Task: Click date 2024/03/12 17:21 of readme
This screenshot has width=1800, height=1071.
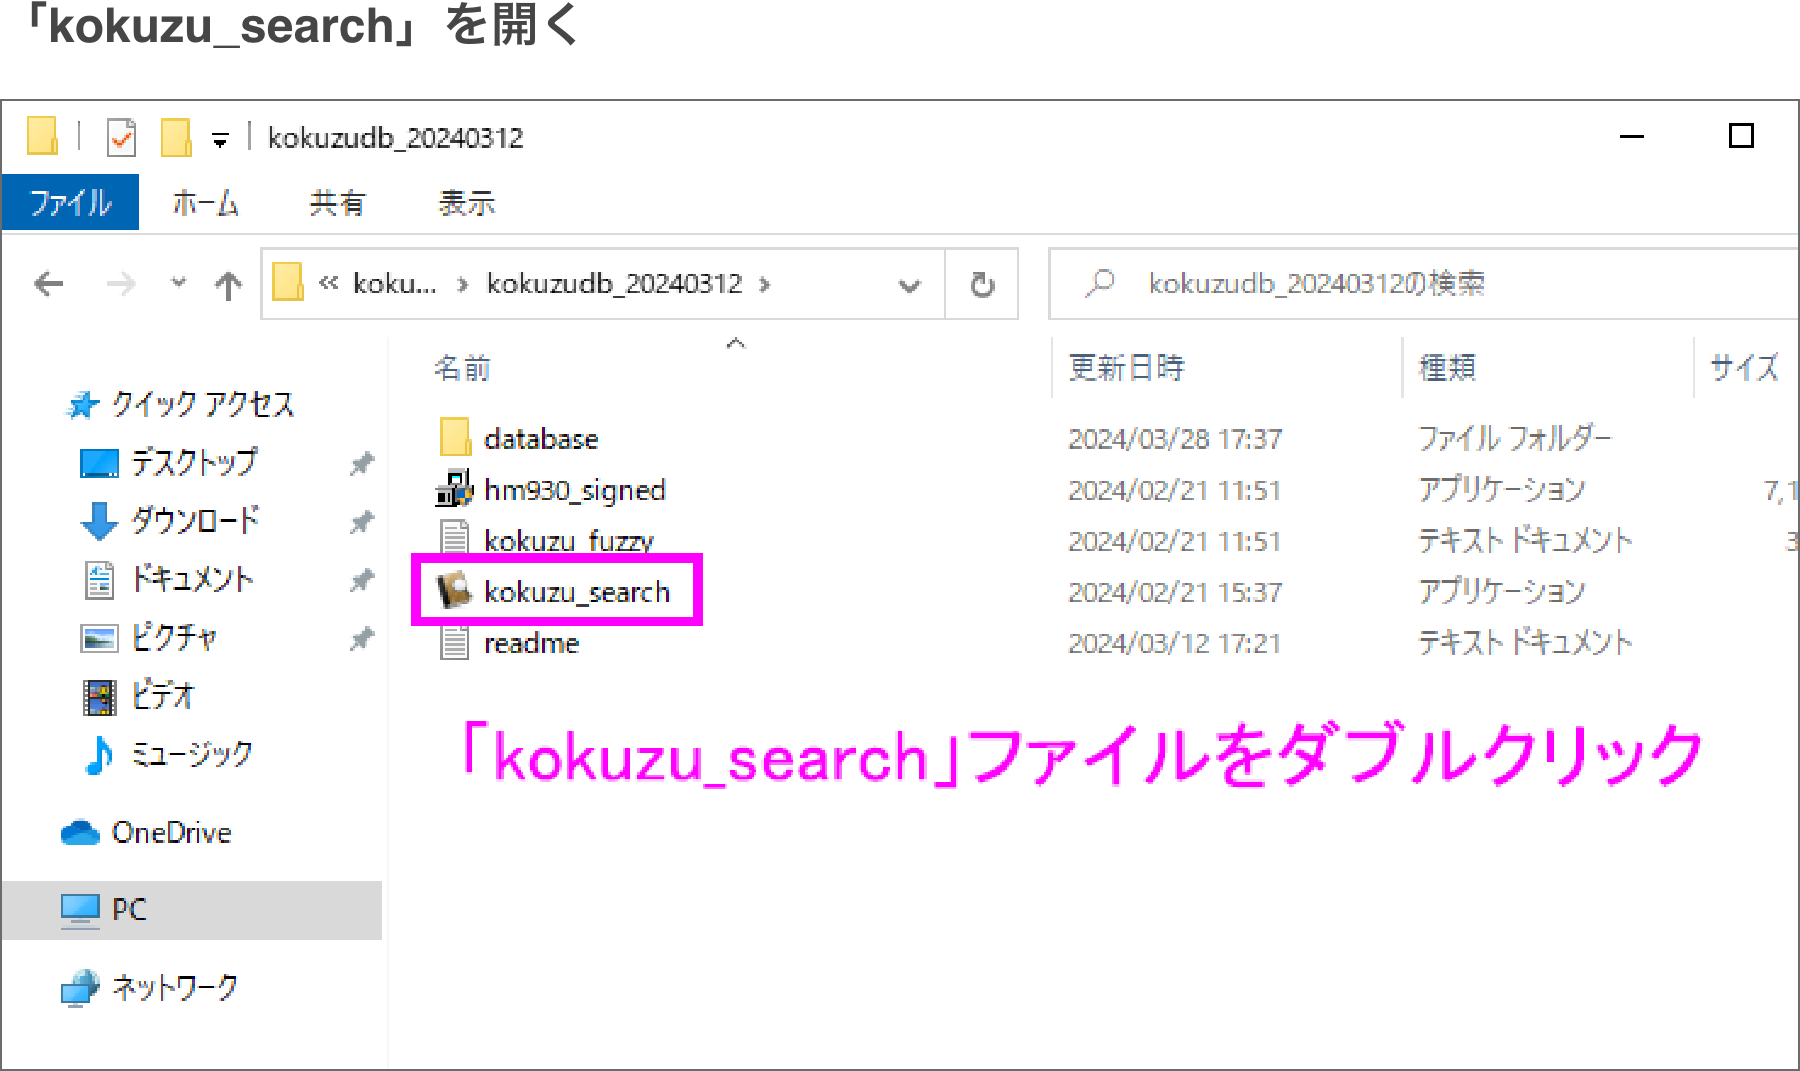Action: [x=1175, y=643]
